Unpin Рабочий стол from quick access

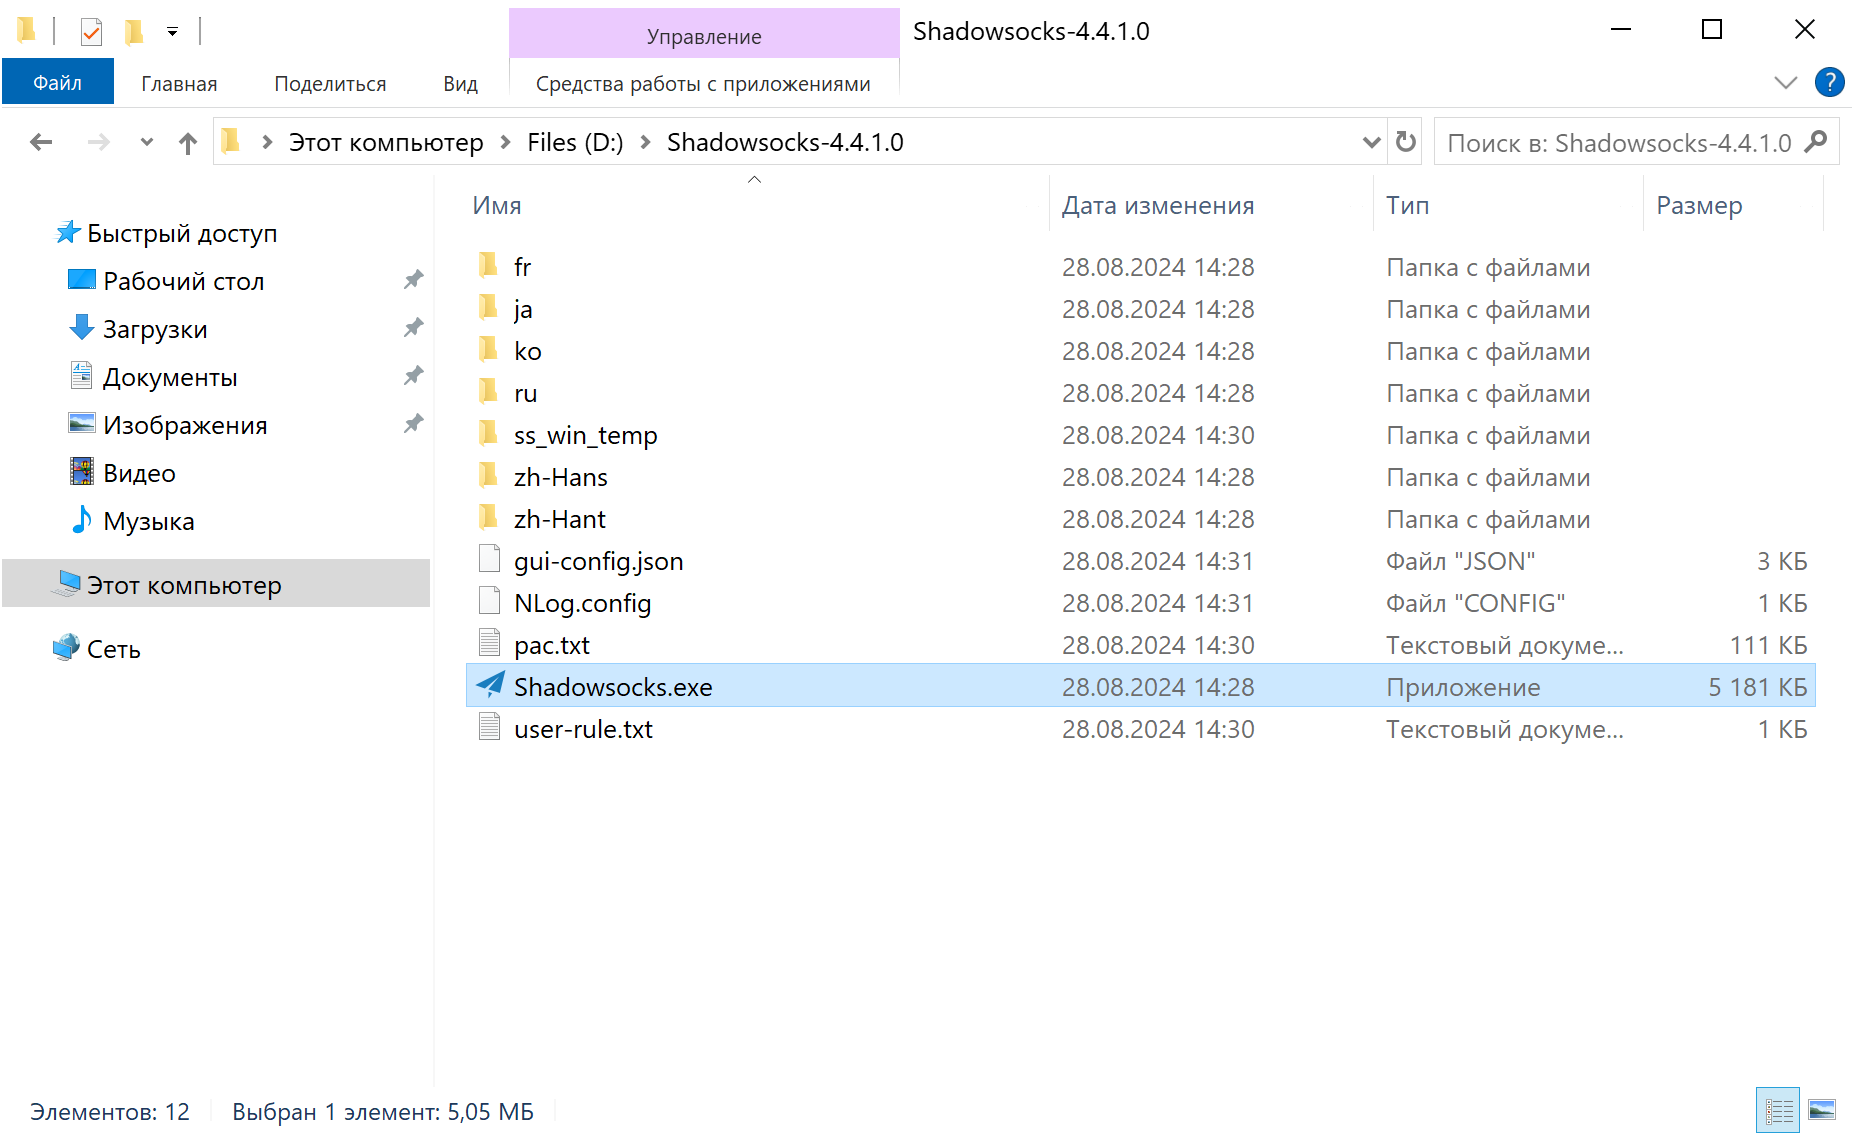413,280
